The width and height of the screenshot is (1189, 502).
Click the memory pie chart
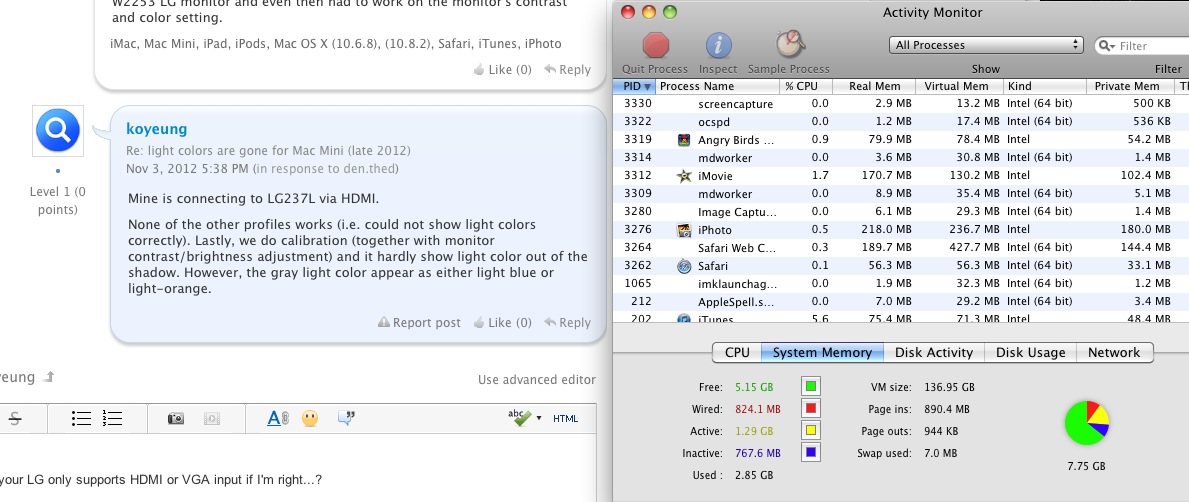tap(1087, 423)
